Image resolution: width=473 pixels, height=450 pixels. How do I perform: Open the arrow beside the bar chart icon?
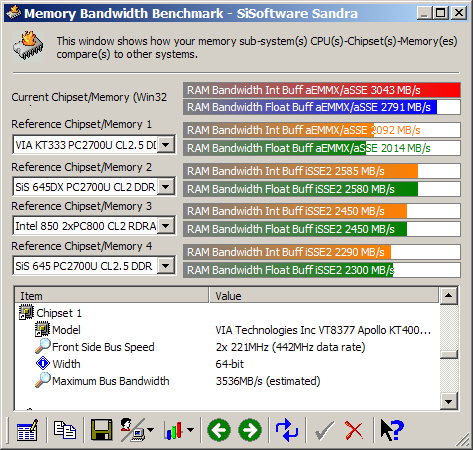pyautogui.click(x=190, y=430)
